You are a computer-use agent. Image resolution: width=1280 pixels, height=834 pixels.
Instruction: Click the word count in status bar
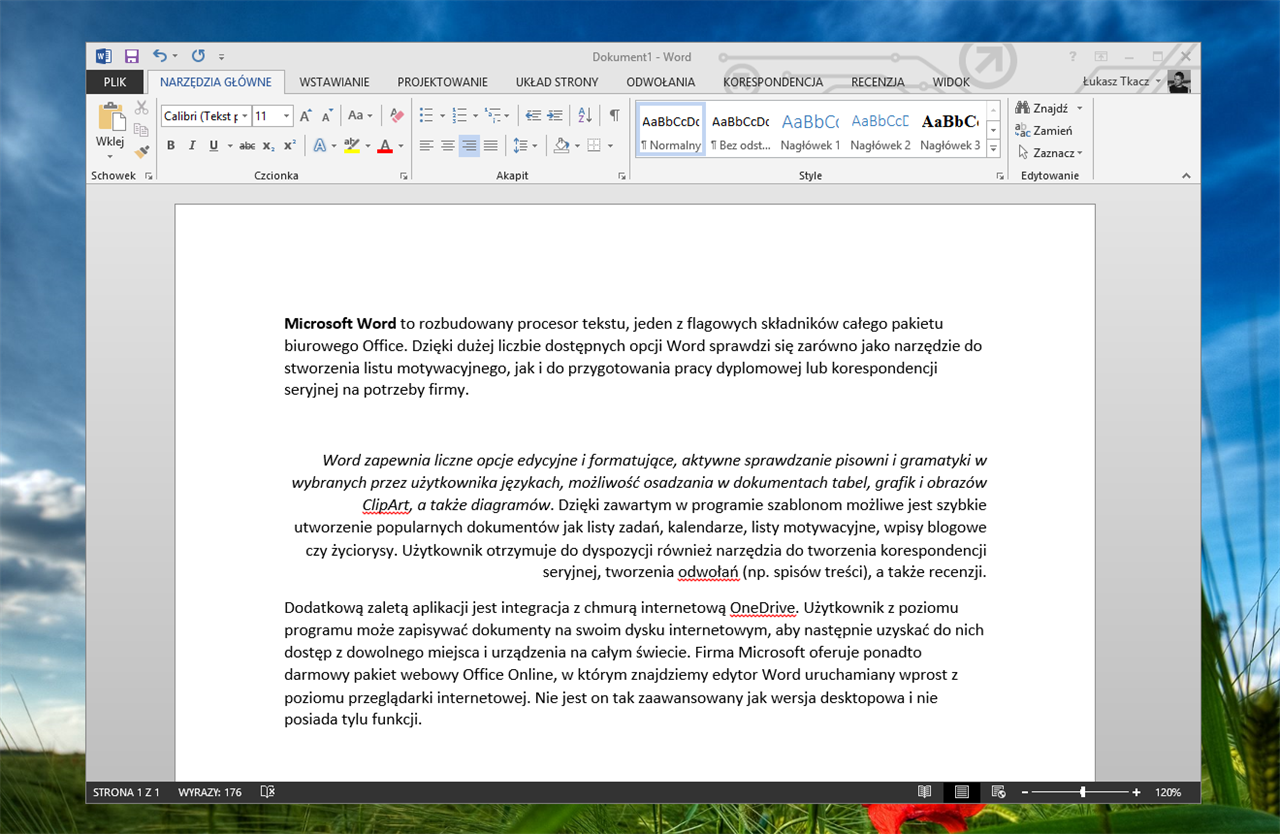(210, 792)
